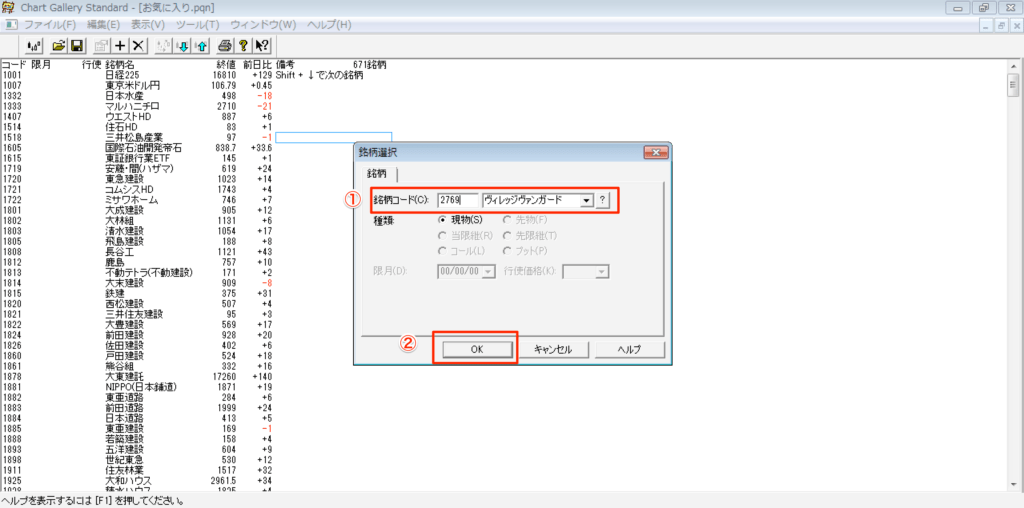Open the ウィンドウ(W) menu
This screenshot has height=508, width=1024.
tap(263, 25)
